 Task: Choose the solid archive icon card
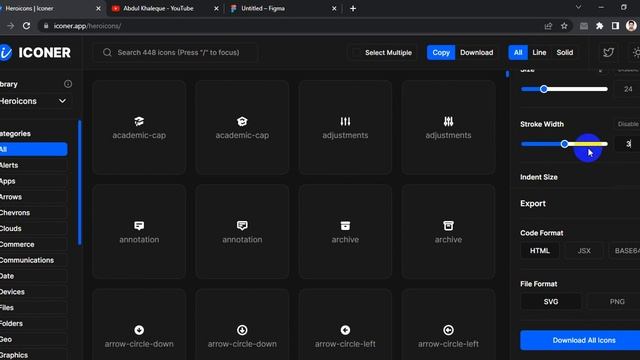tap(345, 232)
